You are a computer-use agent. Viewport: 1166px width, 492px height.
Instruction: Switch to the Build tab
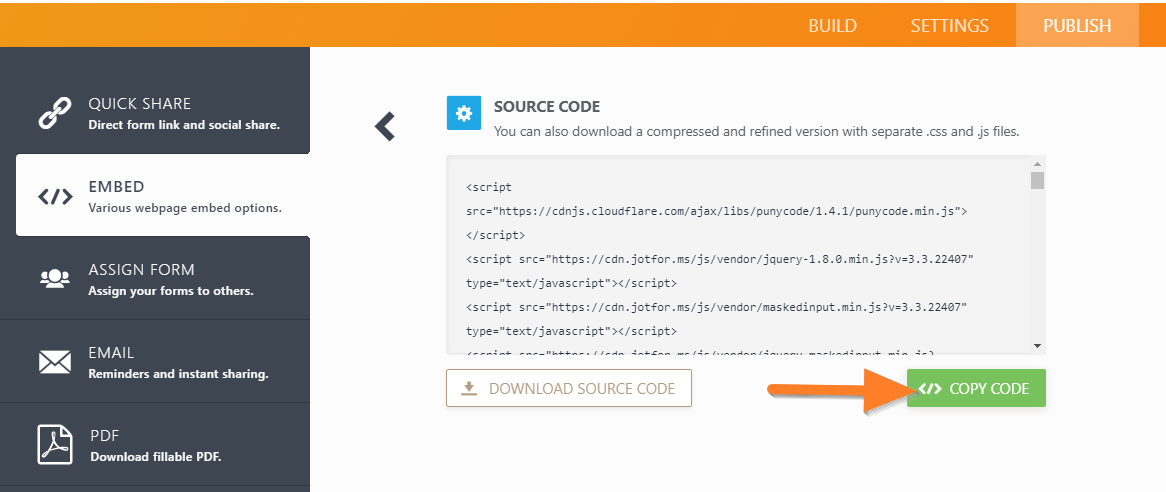[832, 26]
